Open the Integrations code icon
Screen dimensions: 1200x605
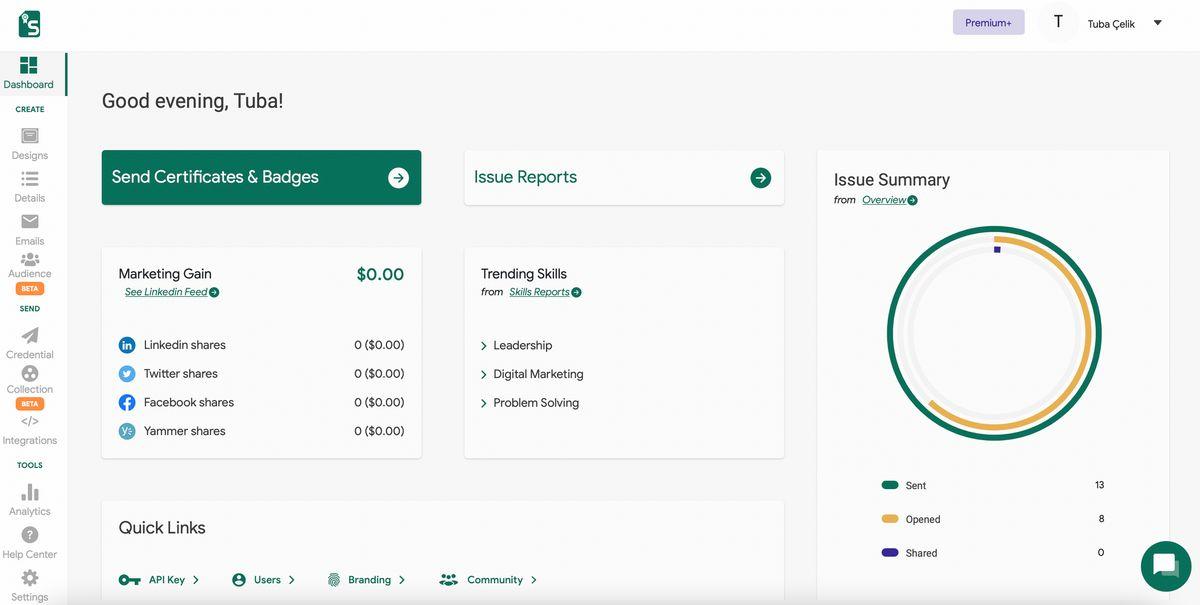(x=30, y=422)
